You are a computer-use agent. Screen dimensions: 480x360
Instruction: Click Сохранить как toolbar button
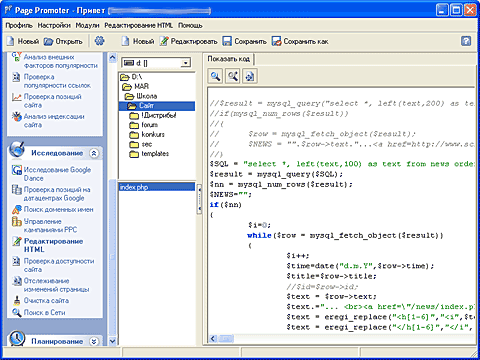pyautogui.click(x=300, y=41)
